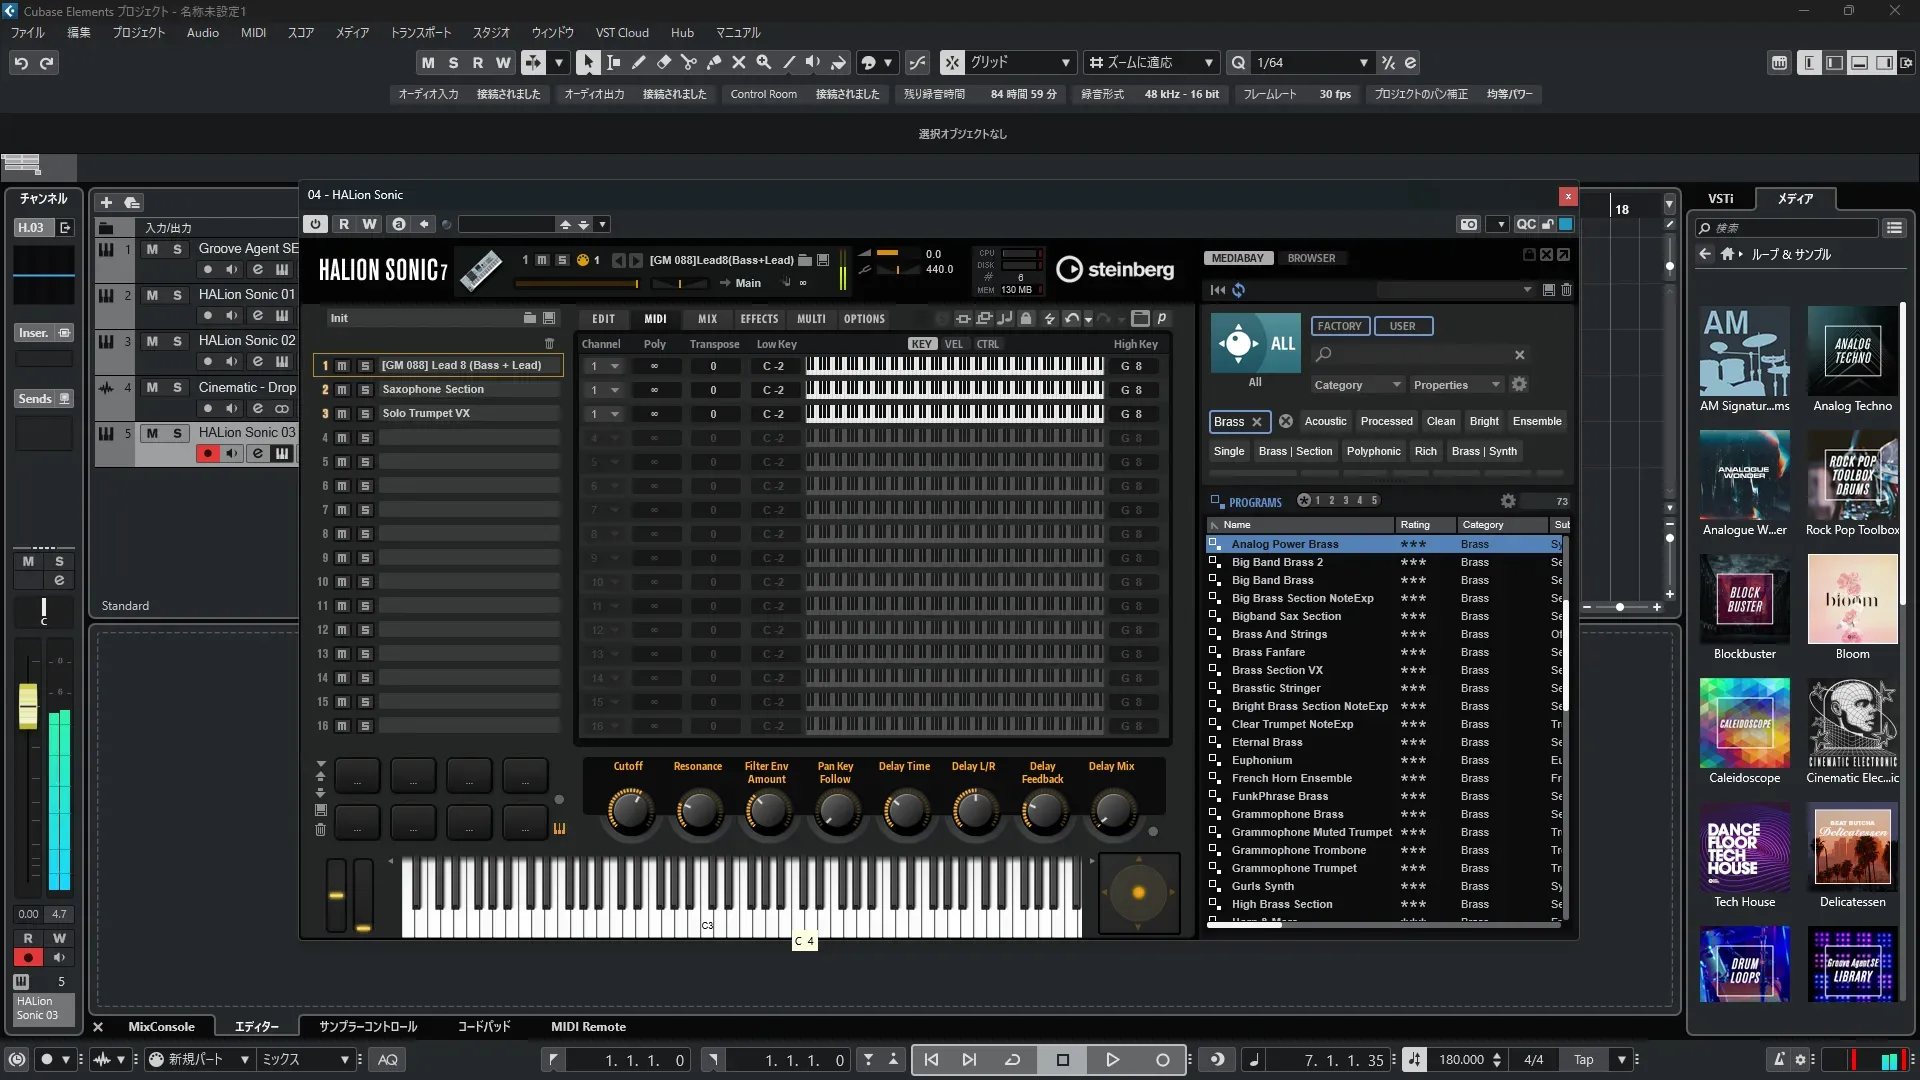Select the Glue tool in toolbar
This screenshot has height=1080, width=1920.
click(714, 62)
